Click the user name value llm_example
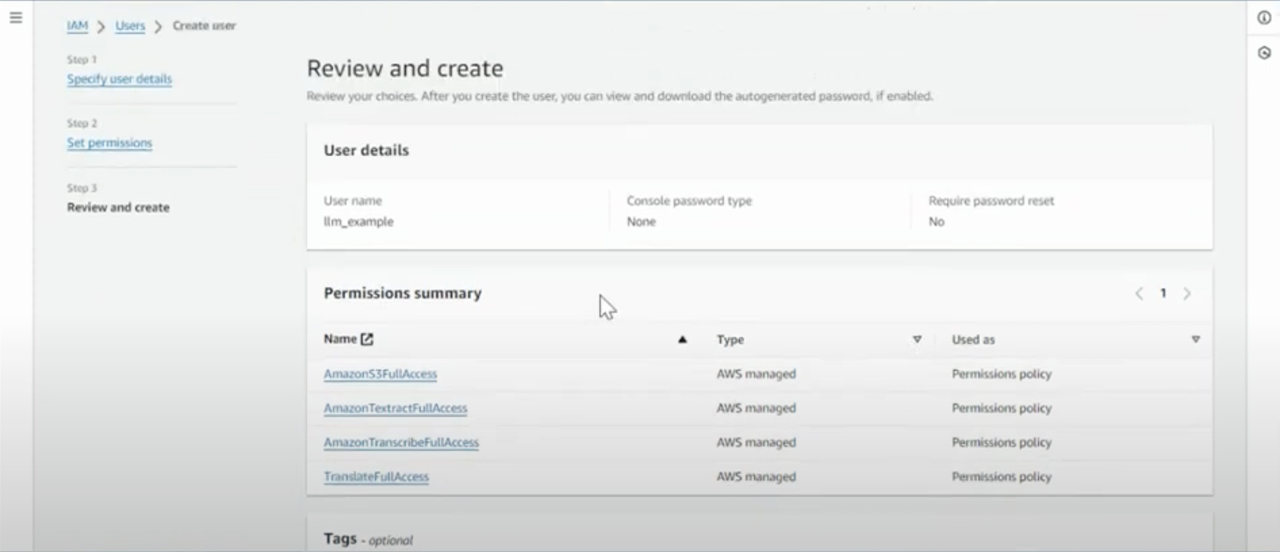The image size is (1280, 552). [x=358, y=222]
